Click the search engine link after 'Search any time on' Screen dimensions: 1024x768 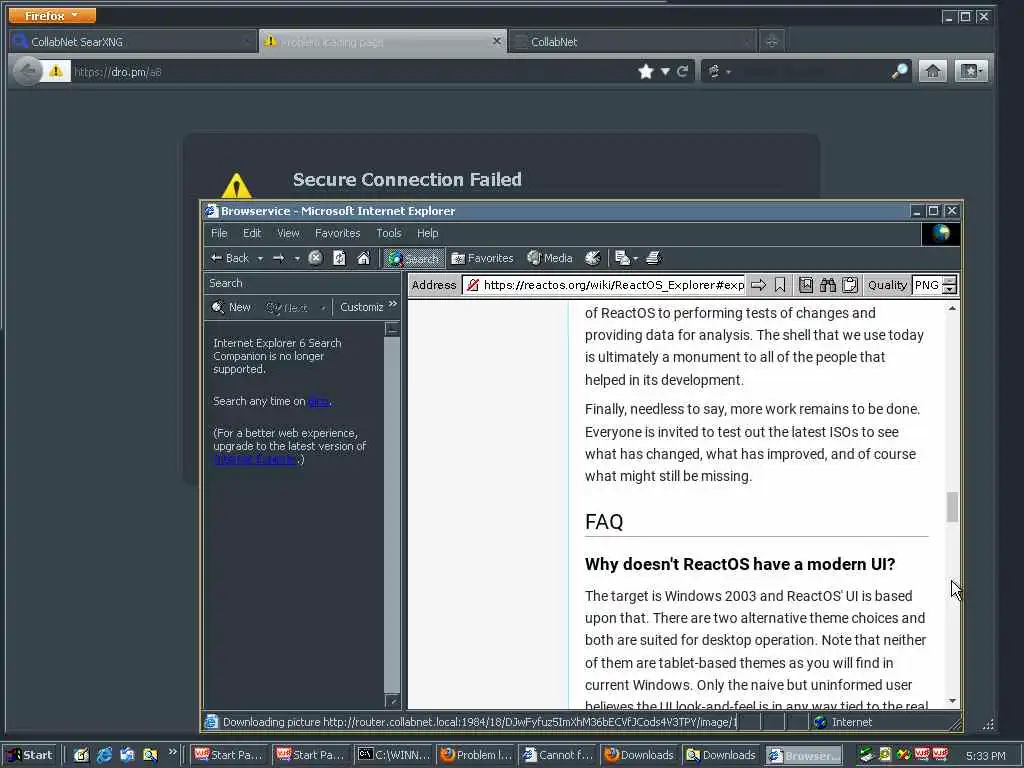319,402
